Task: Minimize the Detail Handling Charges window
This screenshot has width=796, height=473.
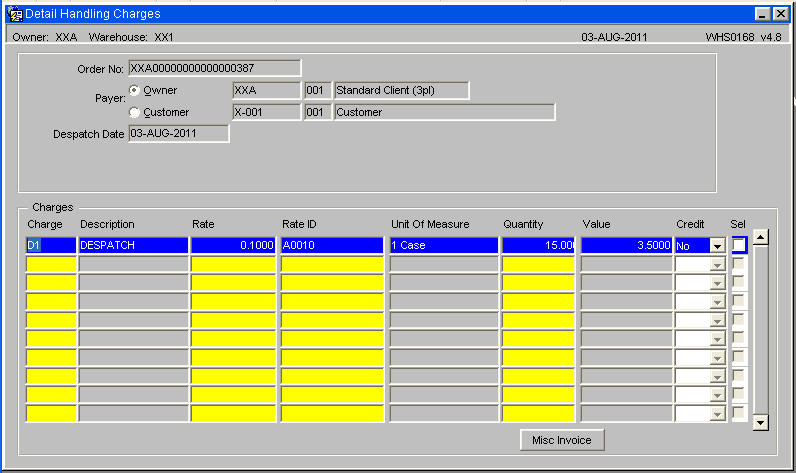Action: [x=762, y=14]
